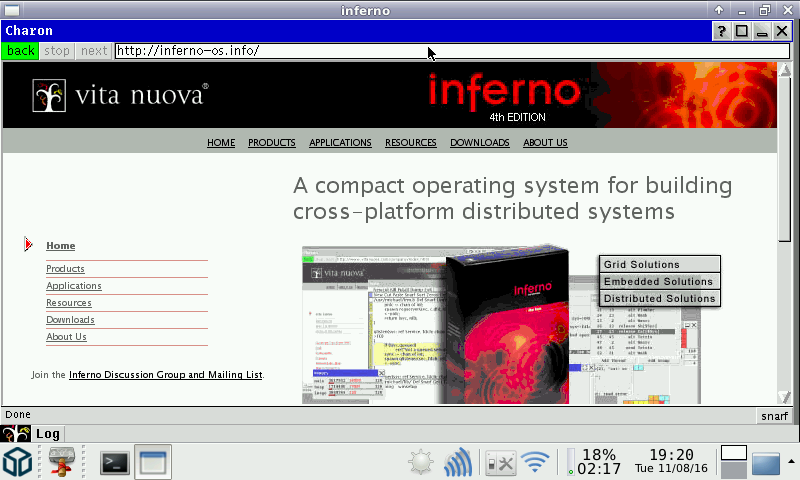Click the Vita Nuova logo
The height and width of the screenshot is (480, 800).
[x=120, y=95]
